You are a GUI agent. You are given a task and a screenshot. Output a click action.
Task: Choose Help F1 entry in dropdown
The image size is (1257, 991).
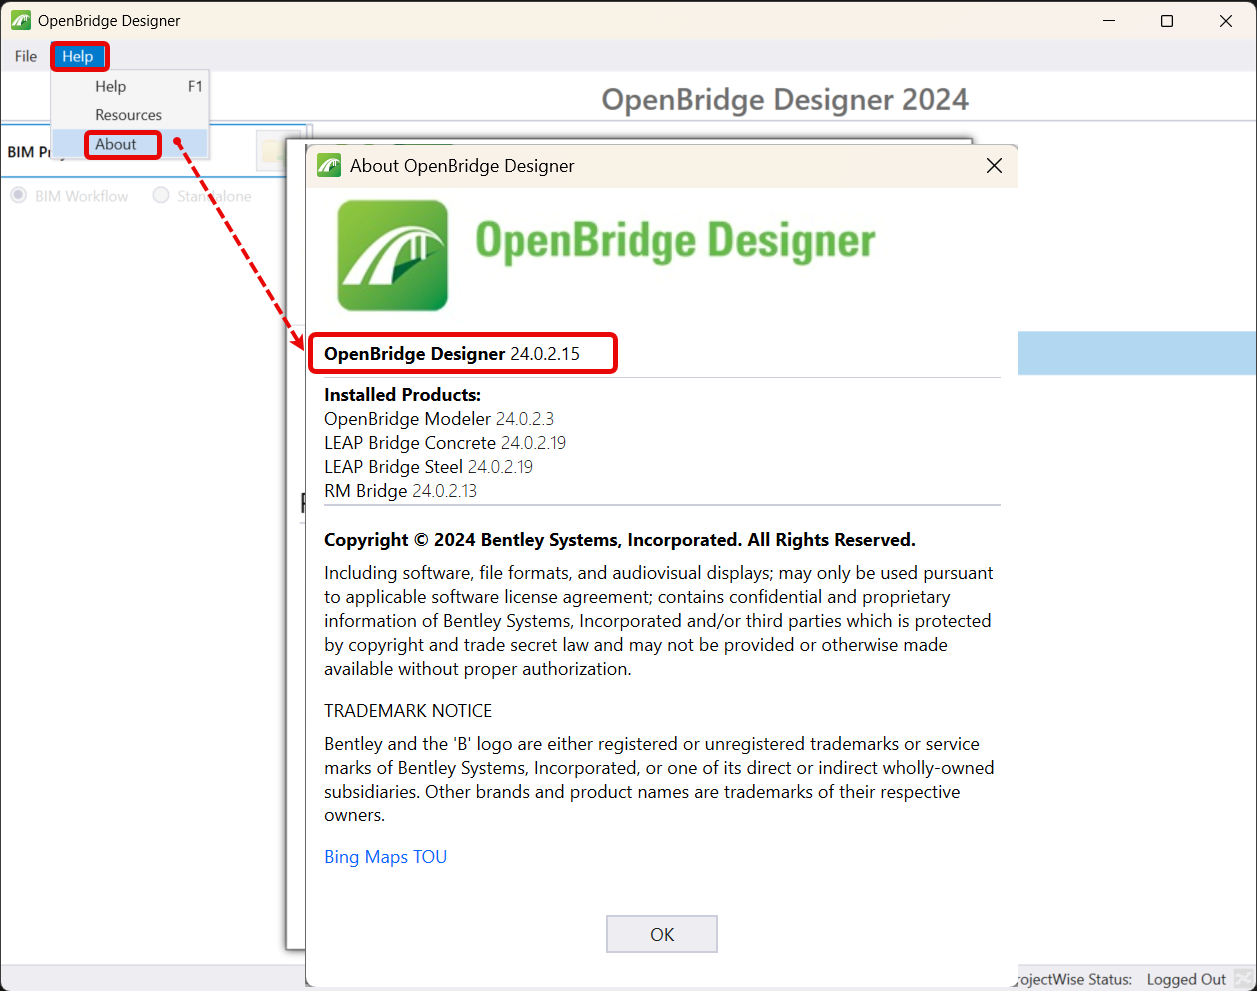coord(131,87)
